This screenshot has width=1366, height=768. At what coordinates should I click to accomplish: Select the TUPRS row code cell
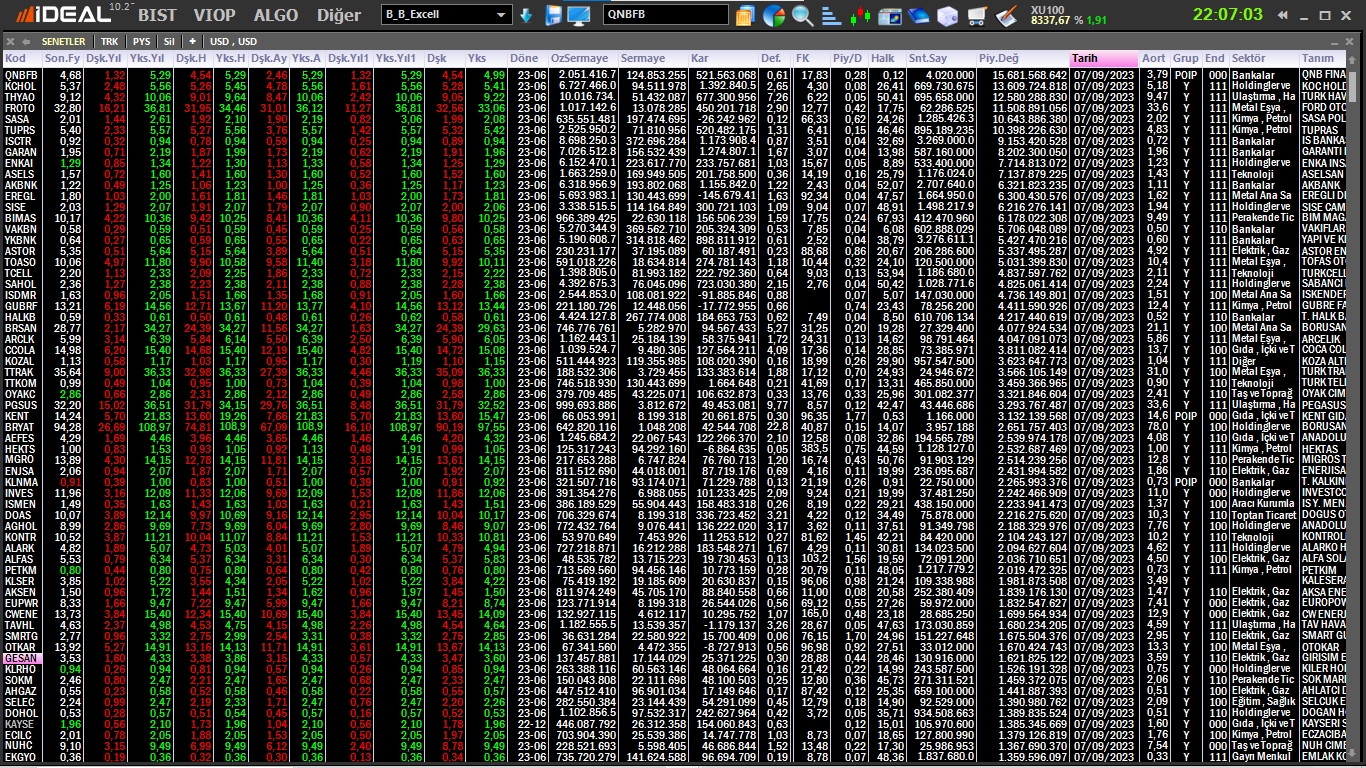point(21,130)
